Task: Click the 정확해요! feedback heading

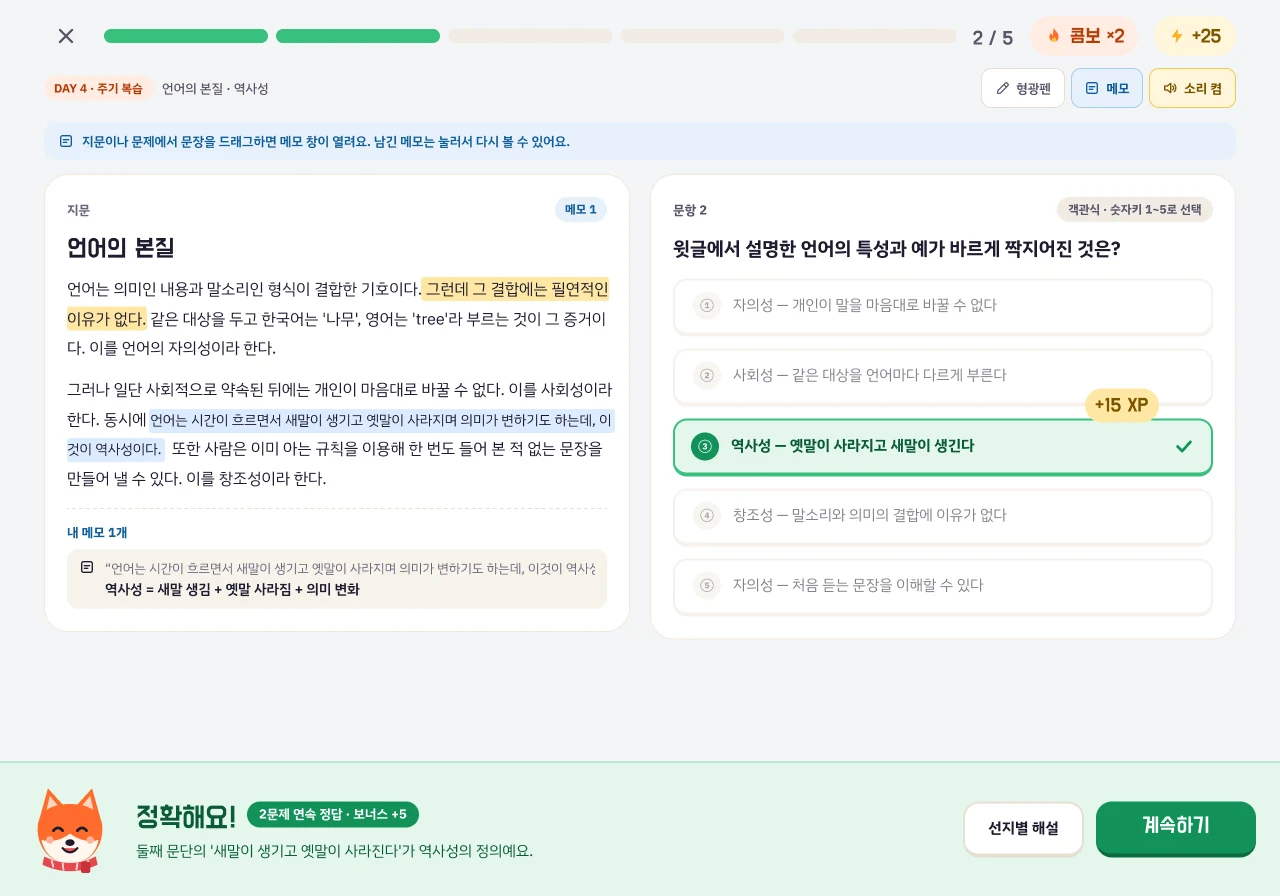Action: (x=186, y=816)
